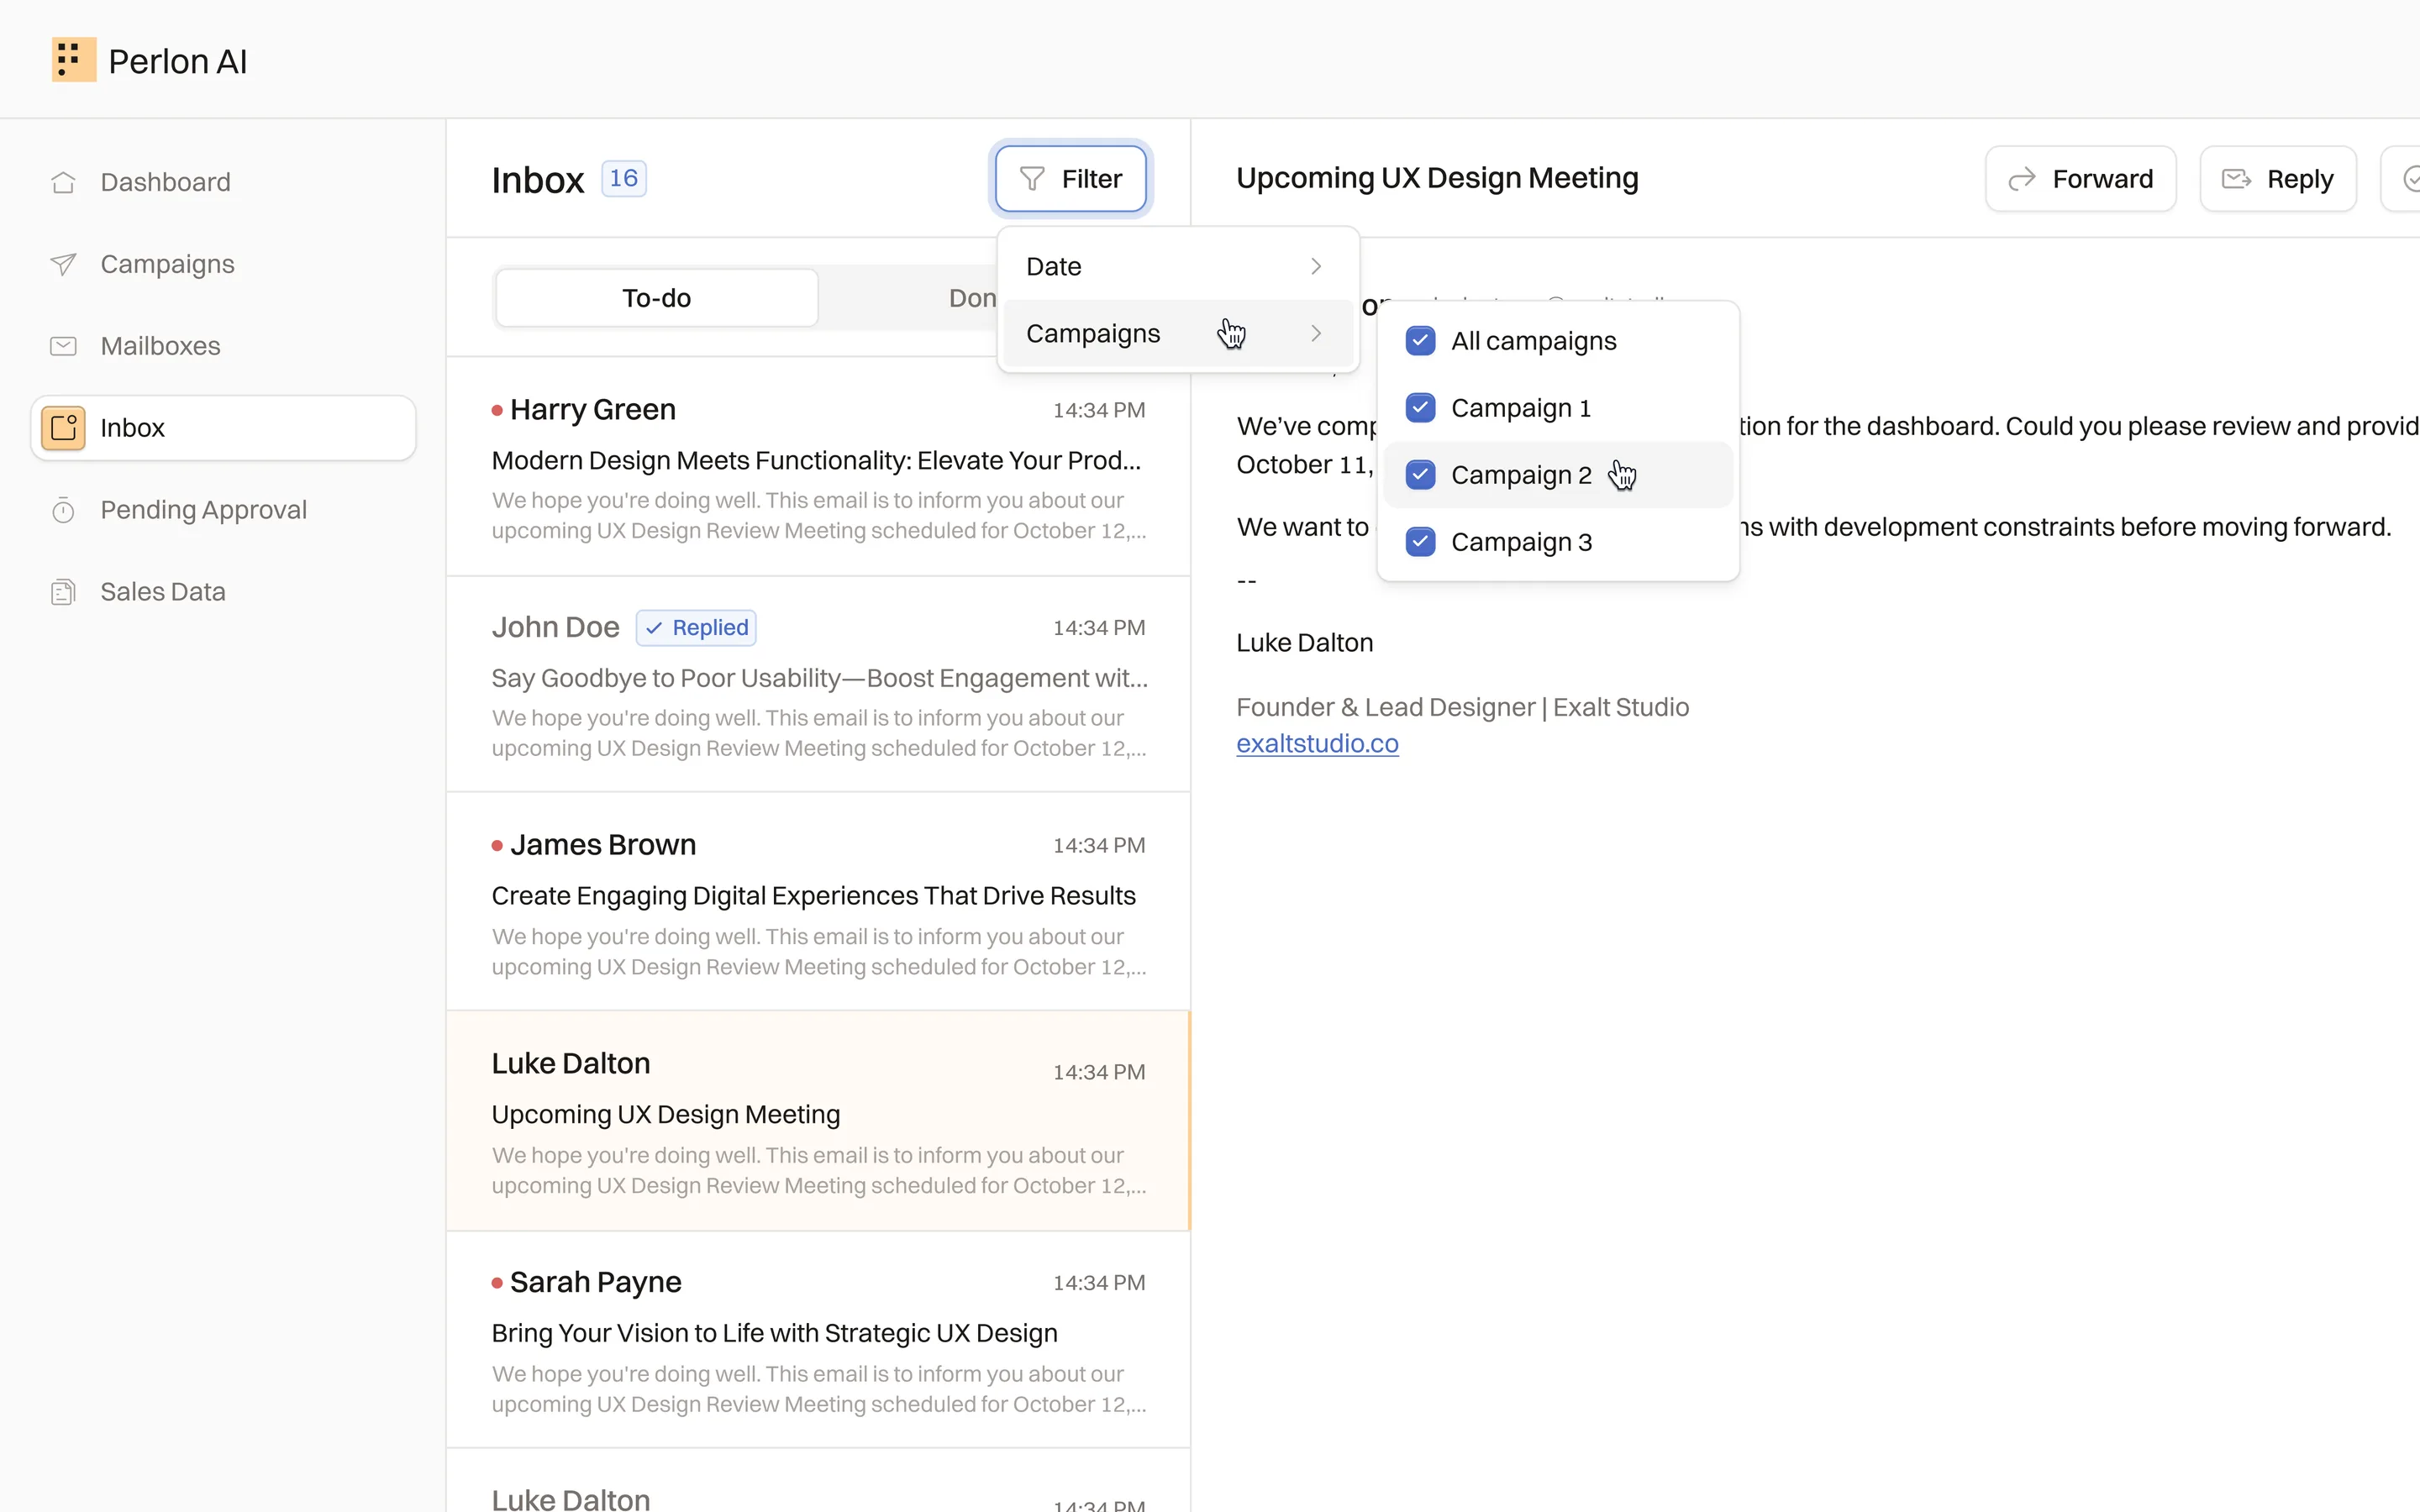Open the exaltstudio.co link
Screen dimensions: 2420x1512
click(1317, 744)
